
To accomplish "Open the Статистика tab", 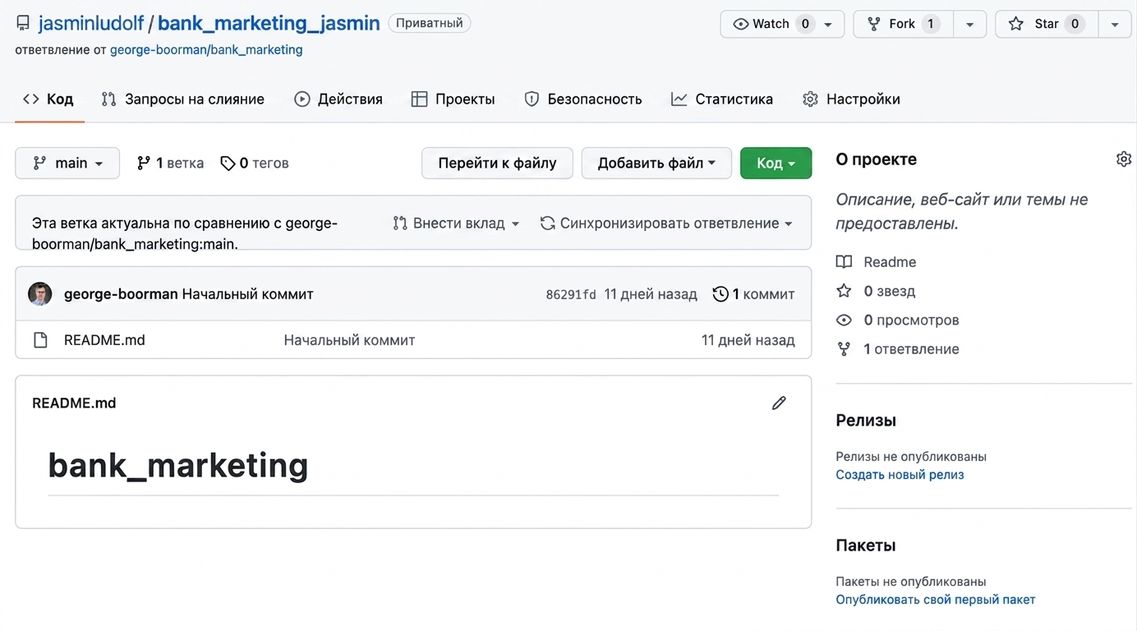I will [x=722, y=99].
